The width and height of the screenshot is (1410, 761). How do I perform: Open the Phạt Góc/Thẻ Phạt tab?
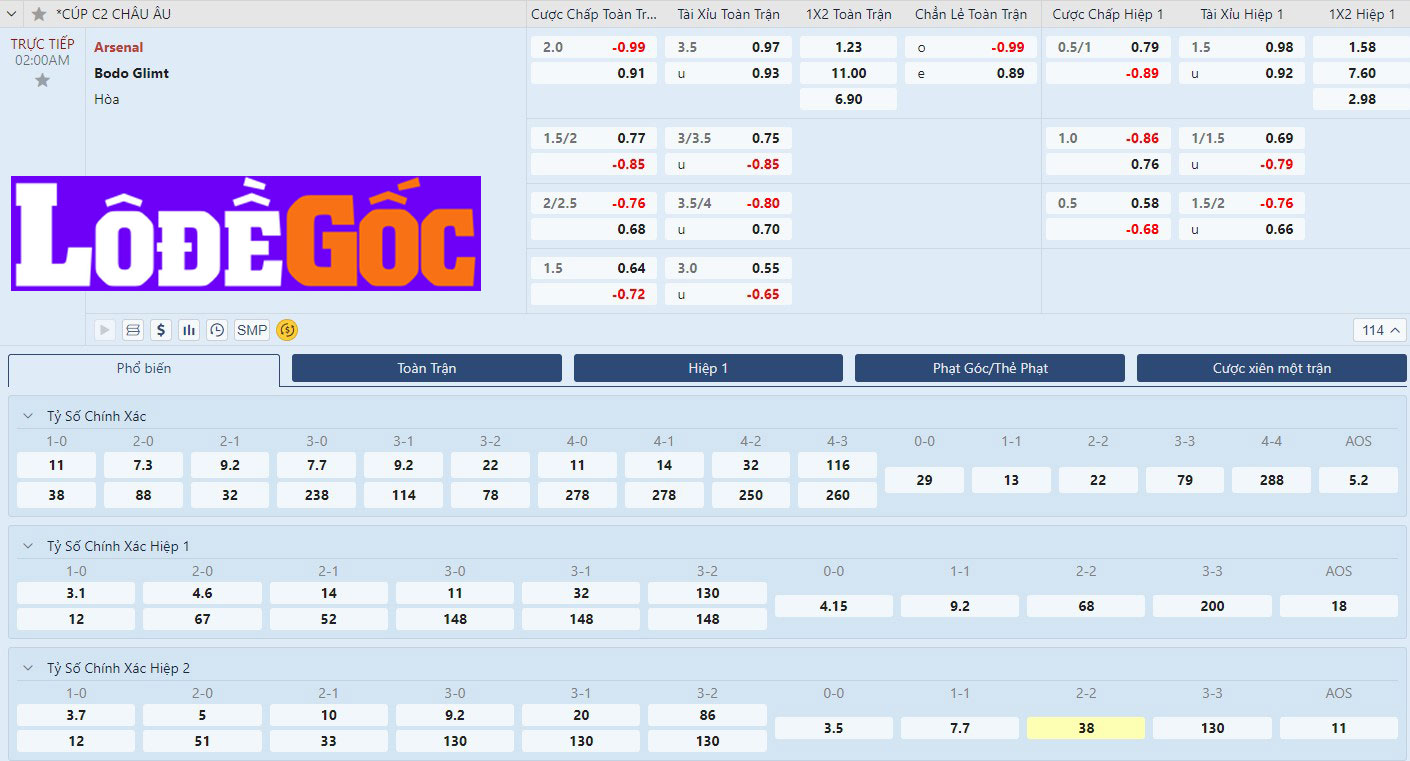click(x=990, y=368)
